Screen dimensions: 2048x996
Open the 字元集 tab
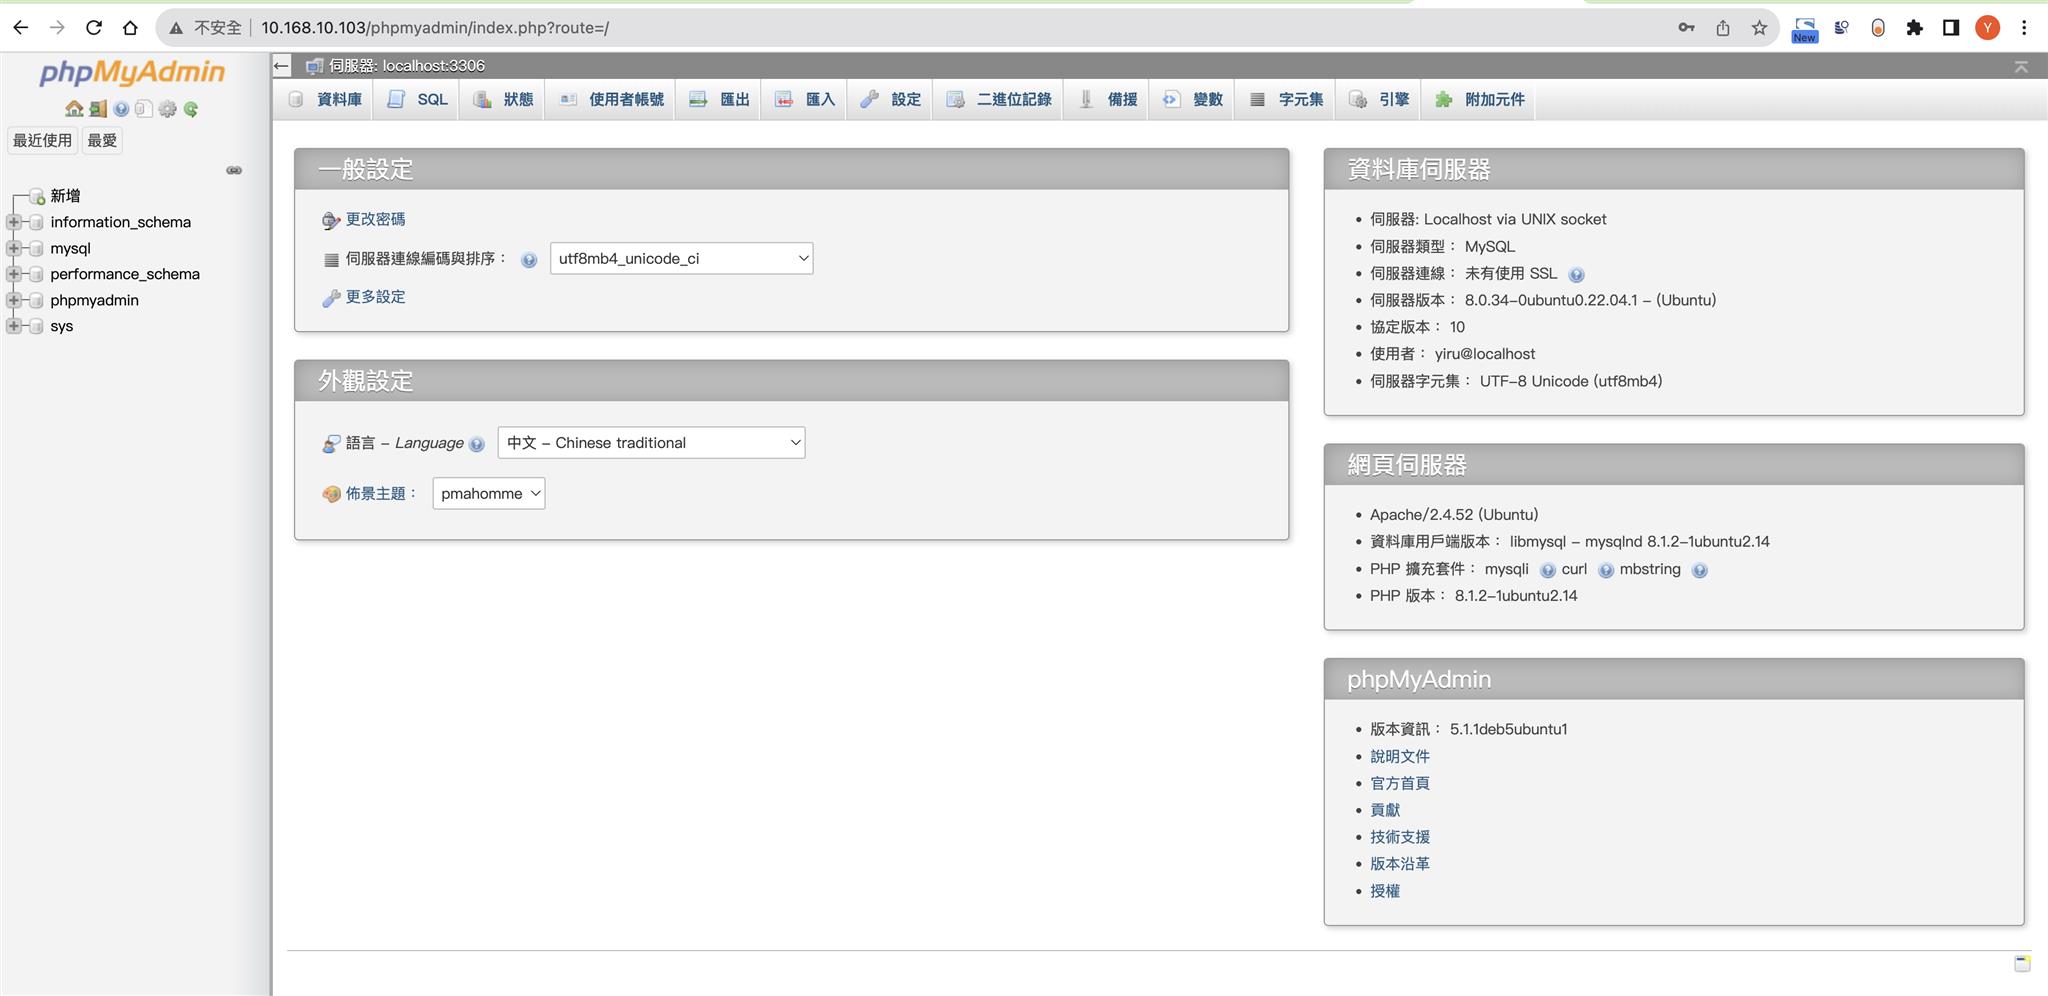pos(1287,99)
